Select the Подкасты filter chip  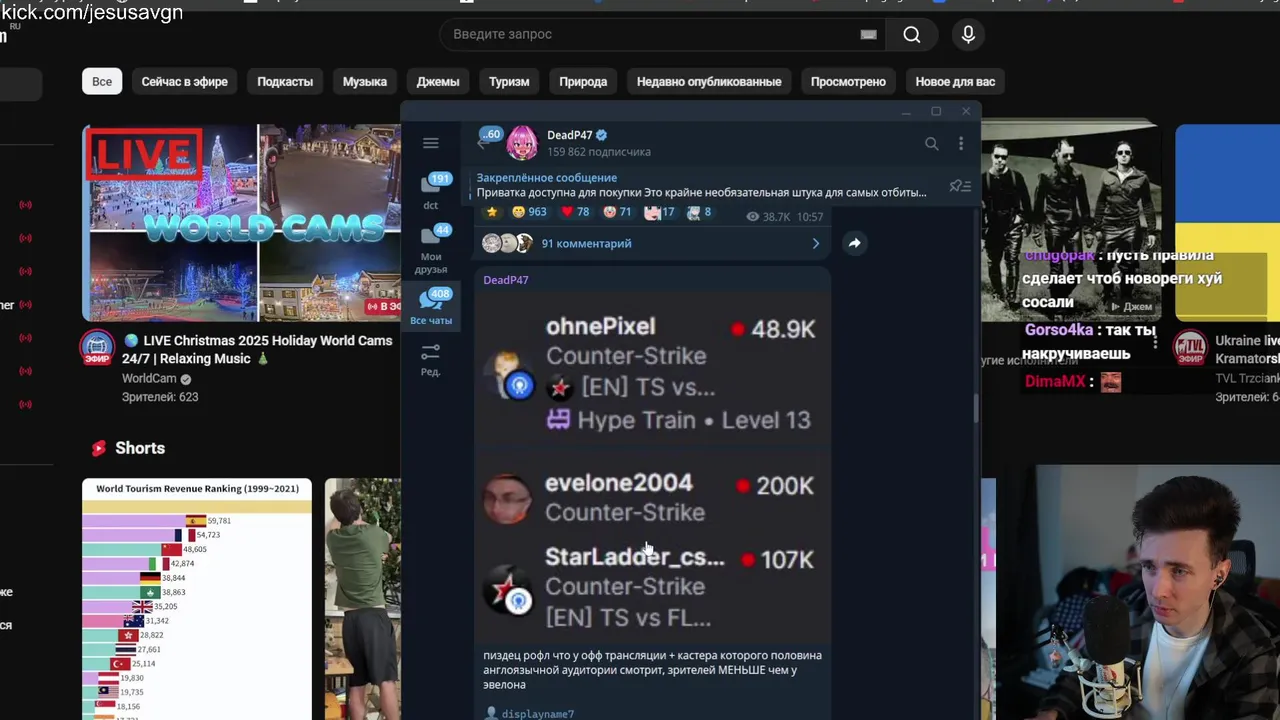(285, 81)
